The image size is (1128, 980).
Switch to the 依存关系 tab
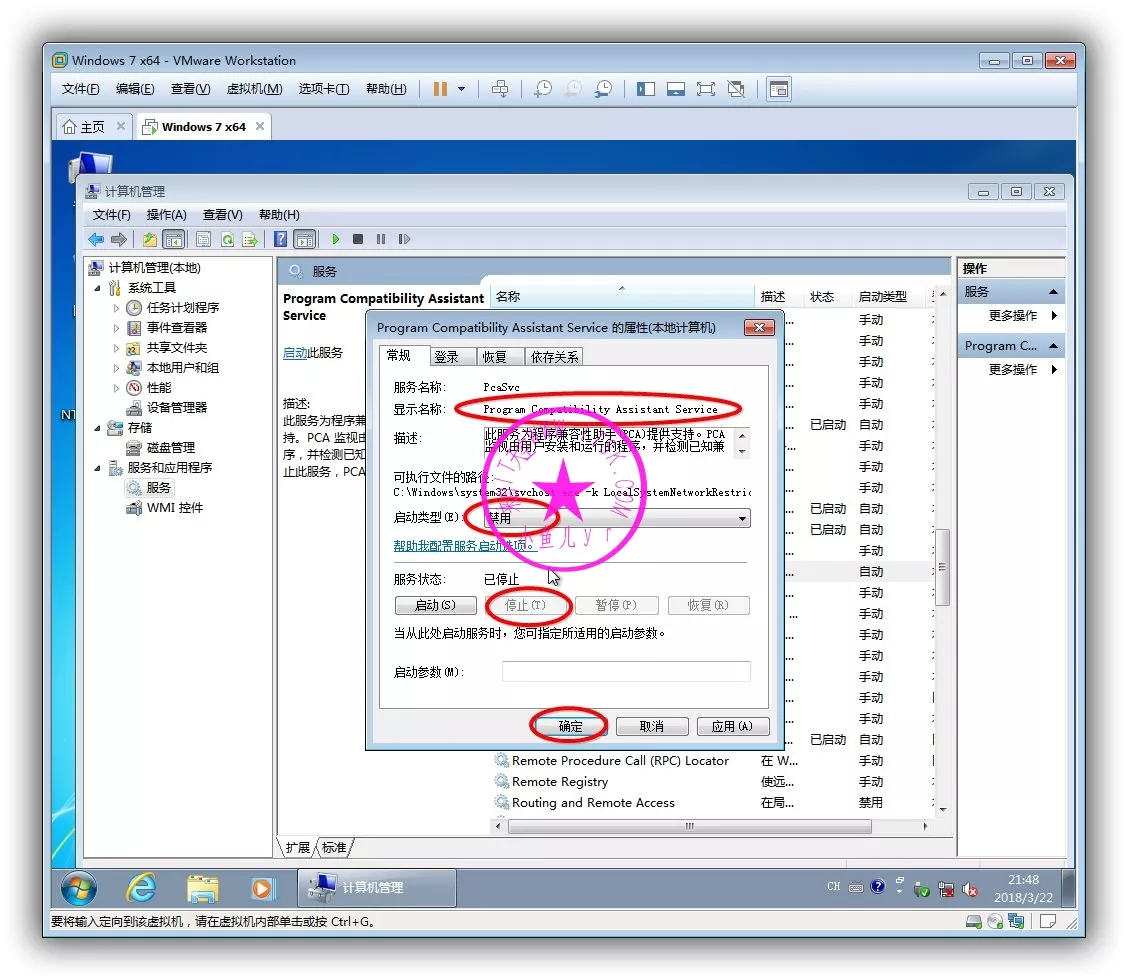(555, 357)
